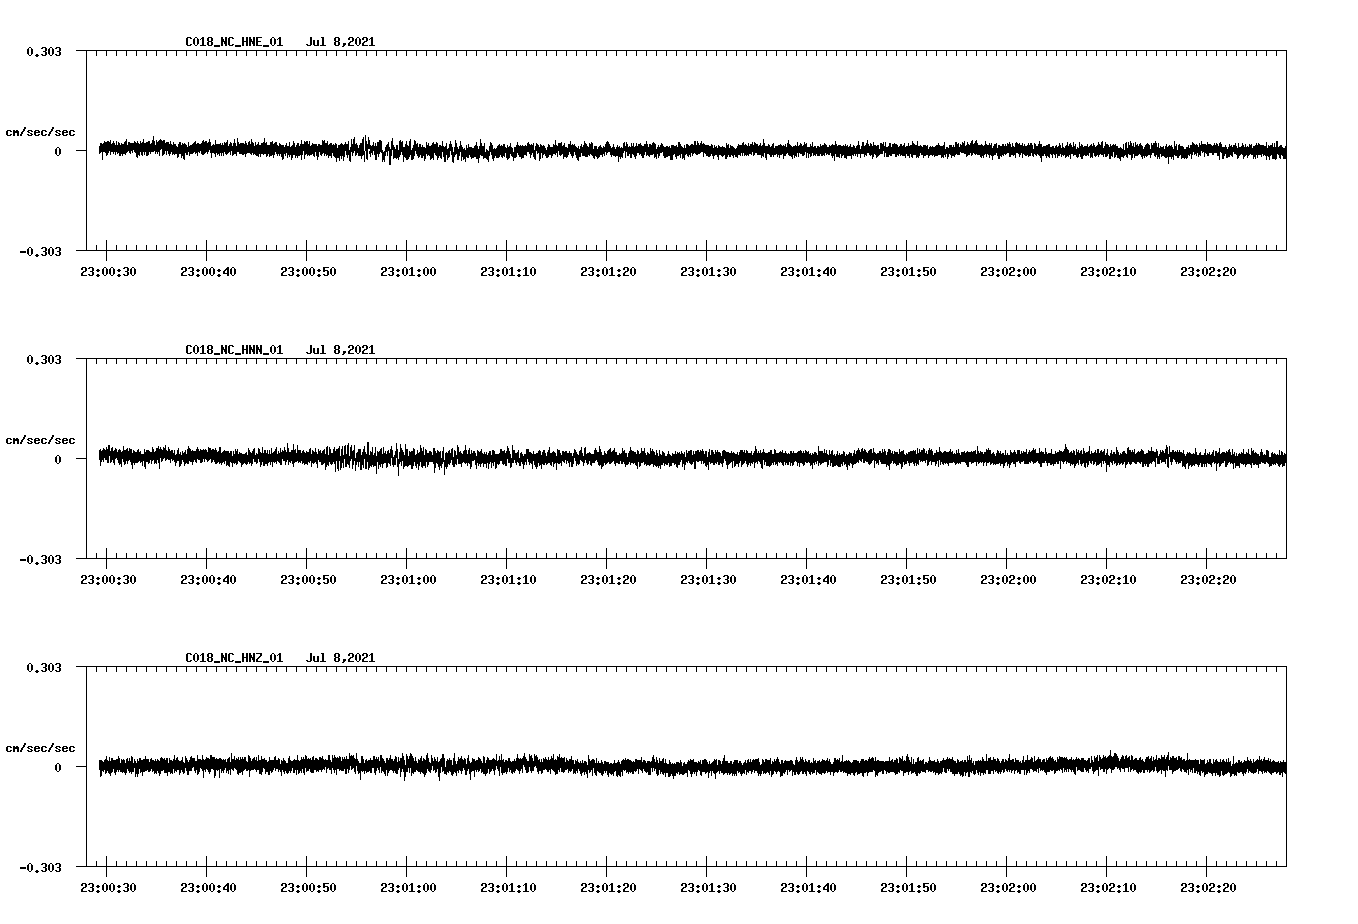Viewport: 1358px width, 924px height.
Task: Click the 23:01:50 time label under middle plot
Action: [x=908, y=577]
